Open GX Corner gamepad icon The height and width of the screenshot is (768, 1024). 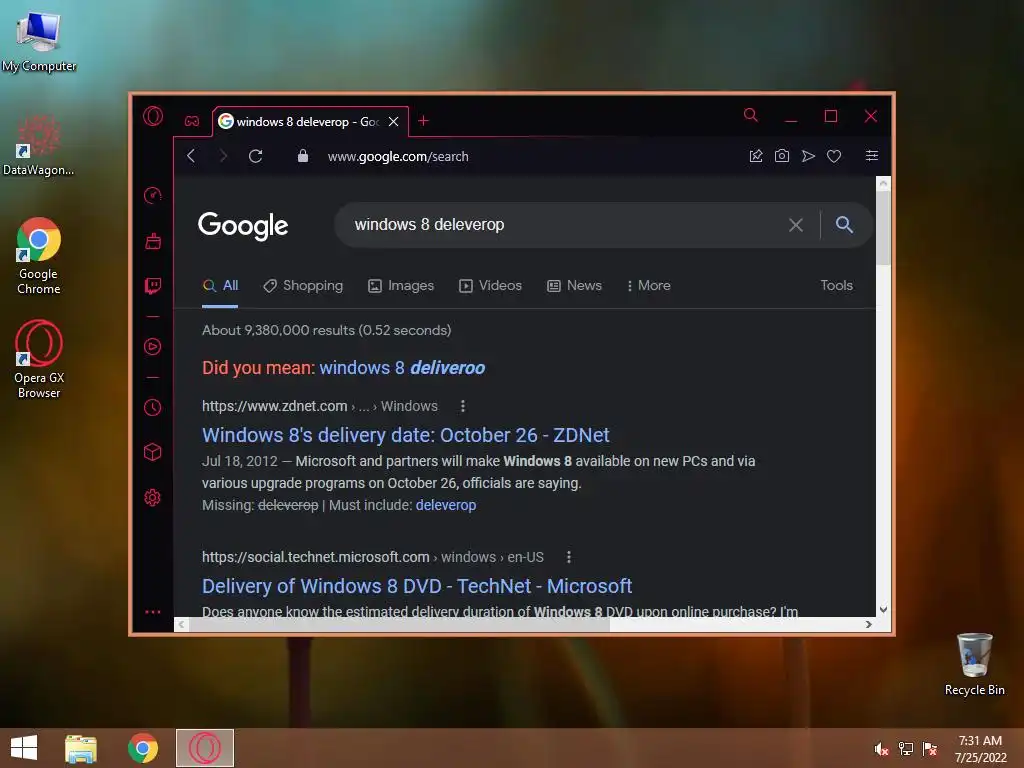[192, 121]
